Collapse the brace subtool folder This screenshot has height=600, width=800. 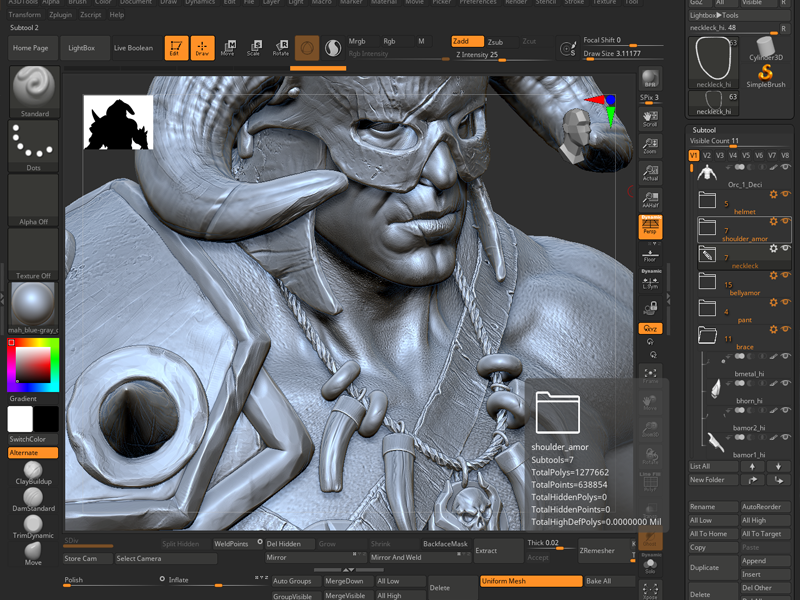(x=707, y=337)
